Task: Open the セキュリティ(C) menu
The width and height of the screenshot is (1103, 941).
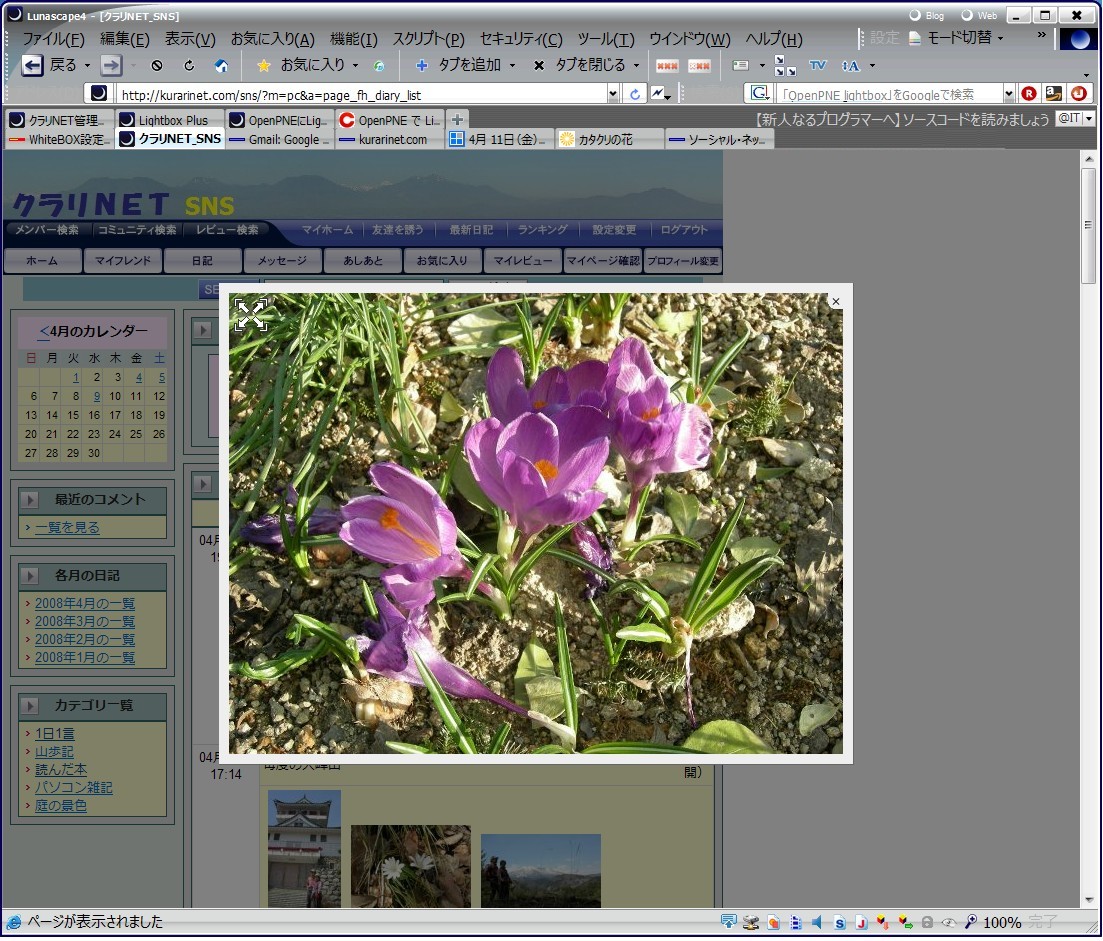Action: point(521,39)
